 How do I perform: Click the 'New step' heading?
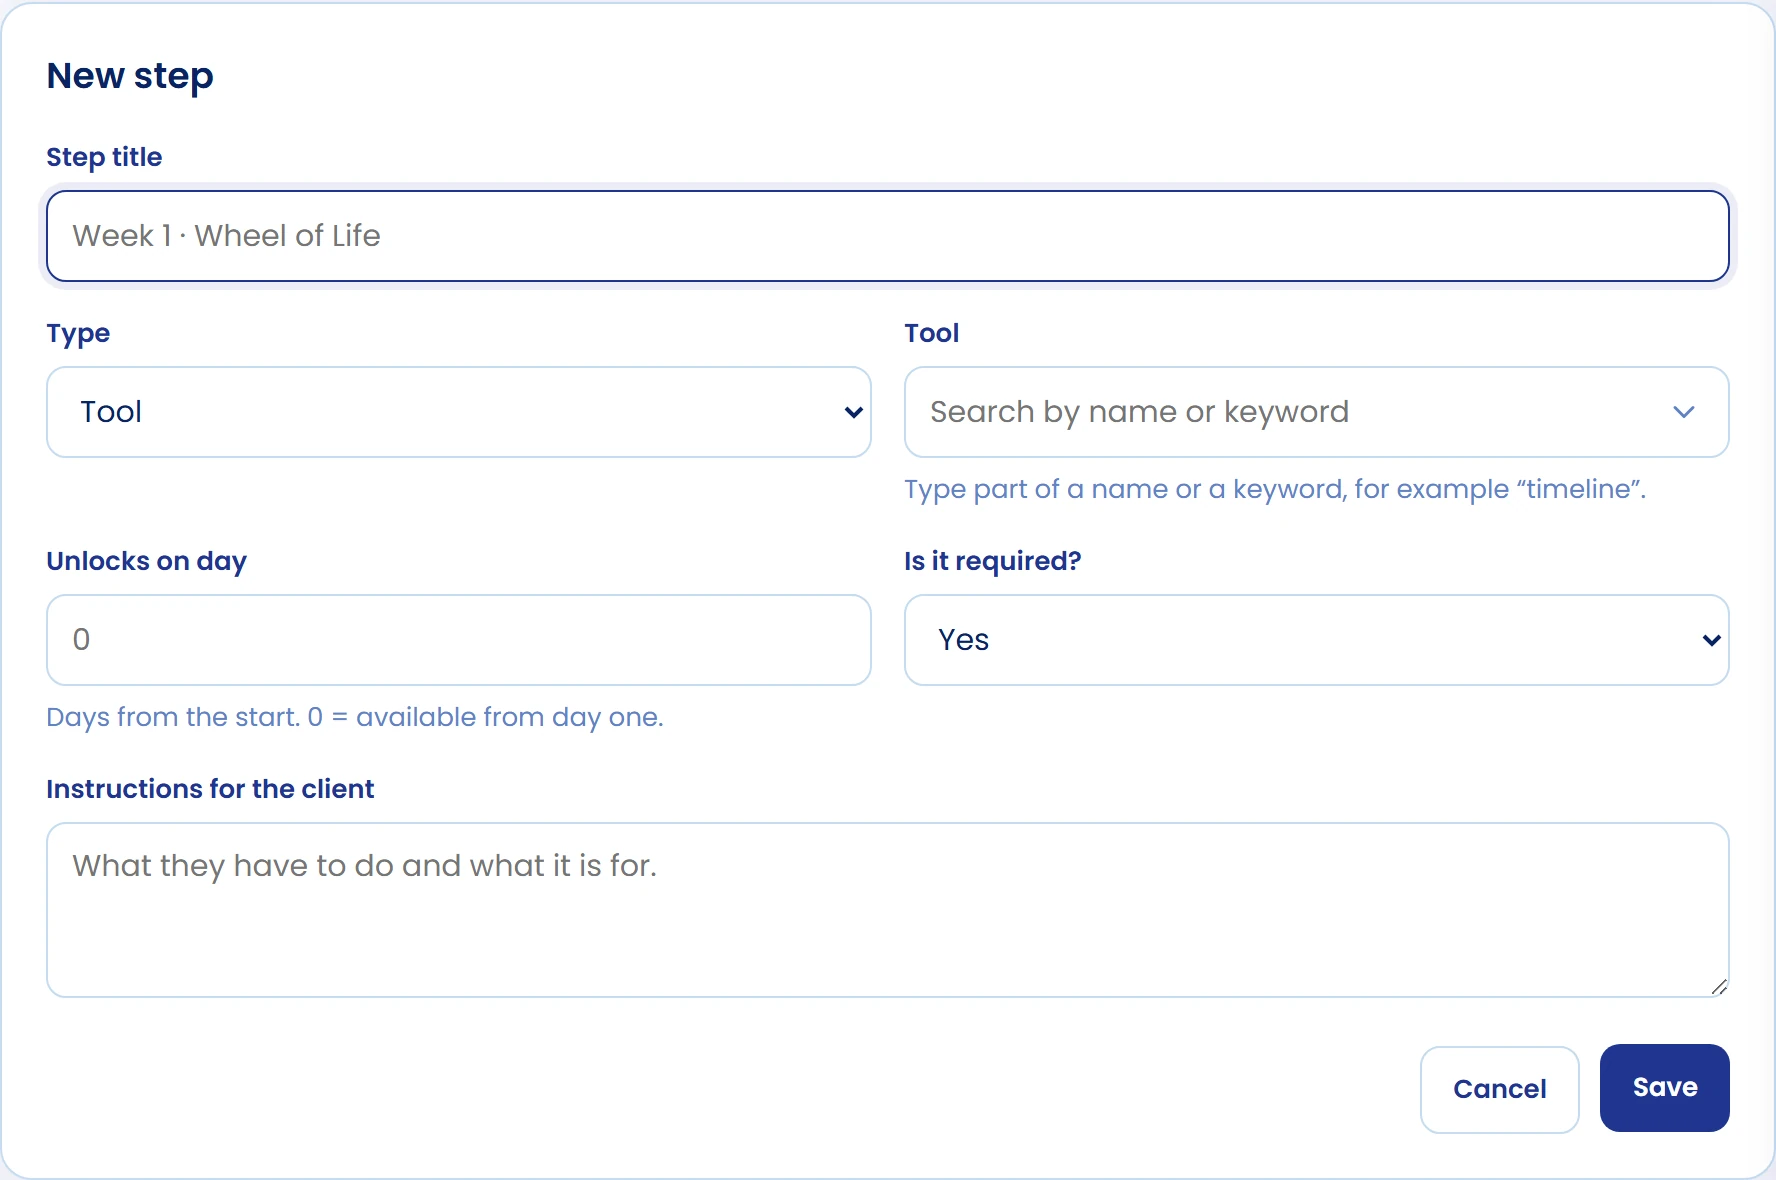(130, 76)
